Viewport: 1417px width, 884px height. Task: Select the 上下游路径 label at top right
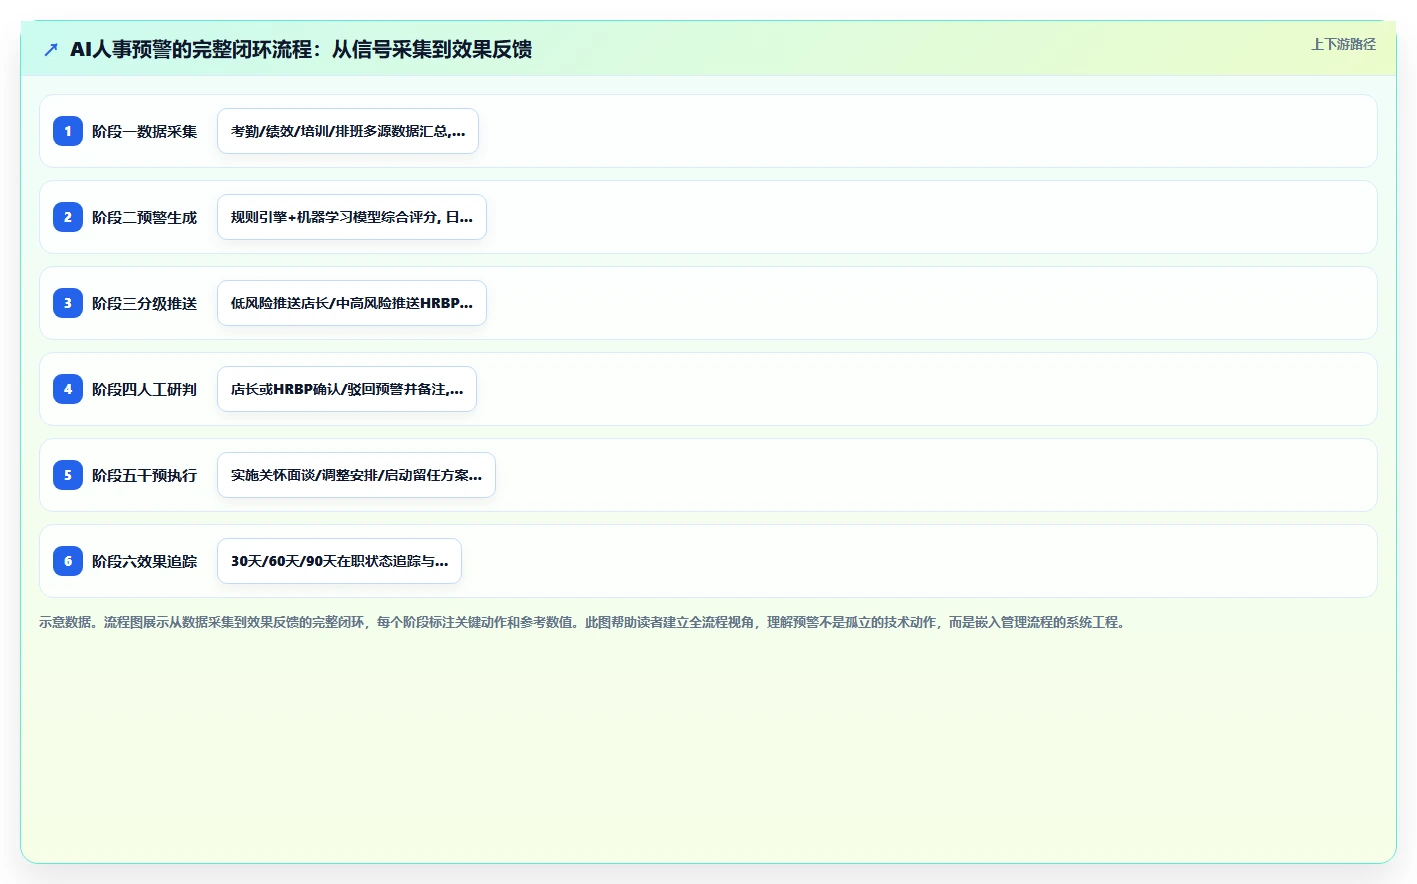1343,44
